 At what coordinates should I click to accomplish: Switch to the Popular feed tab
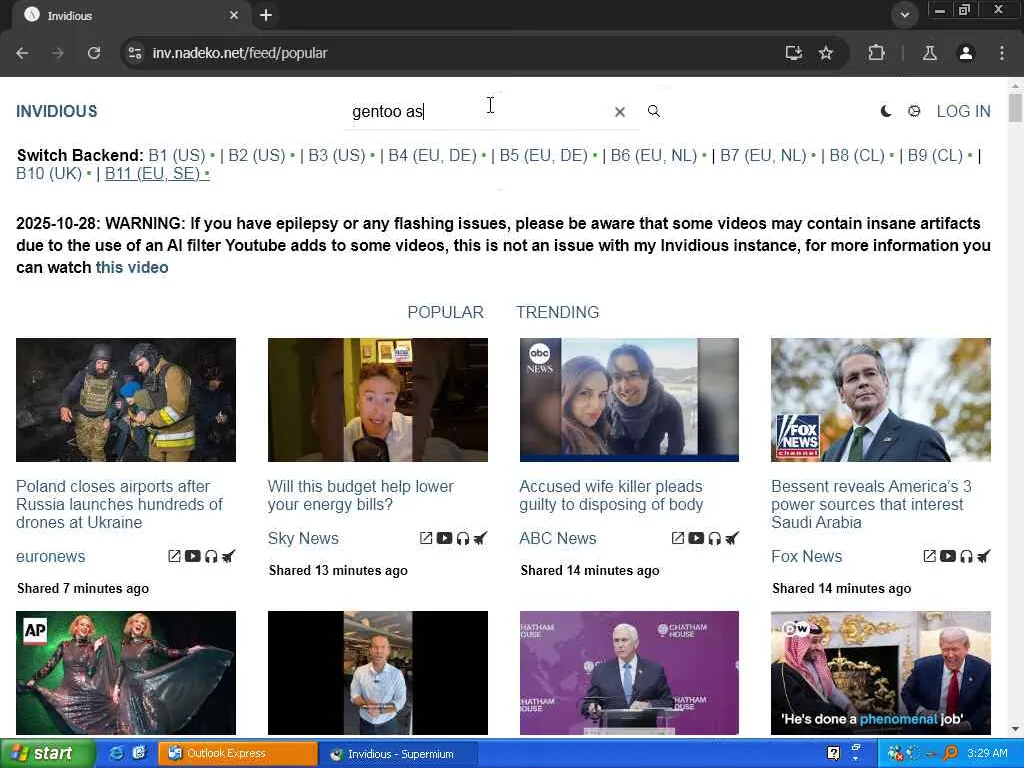tap(445, 312)
